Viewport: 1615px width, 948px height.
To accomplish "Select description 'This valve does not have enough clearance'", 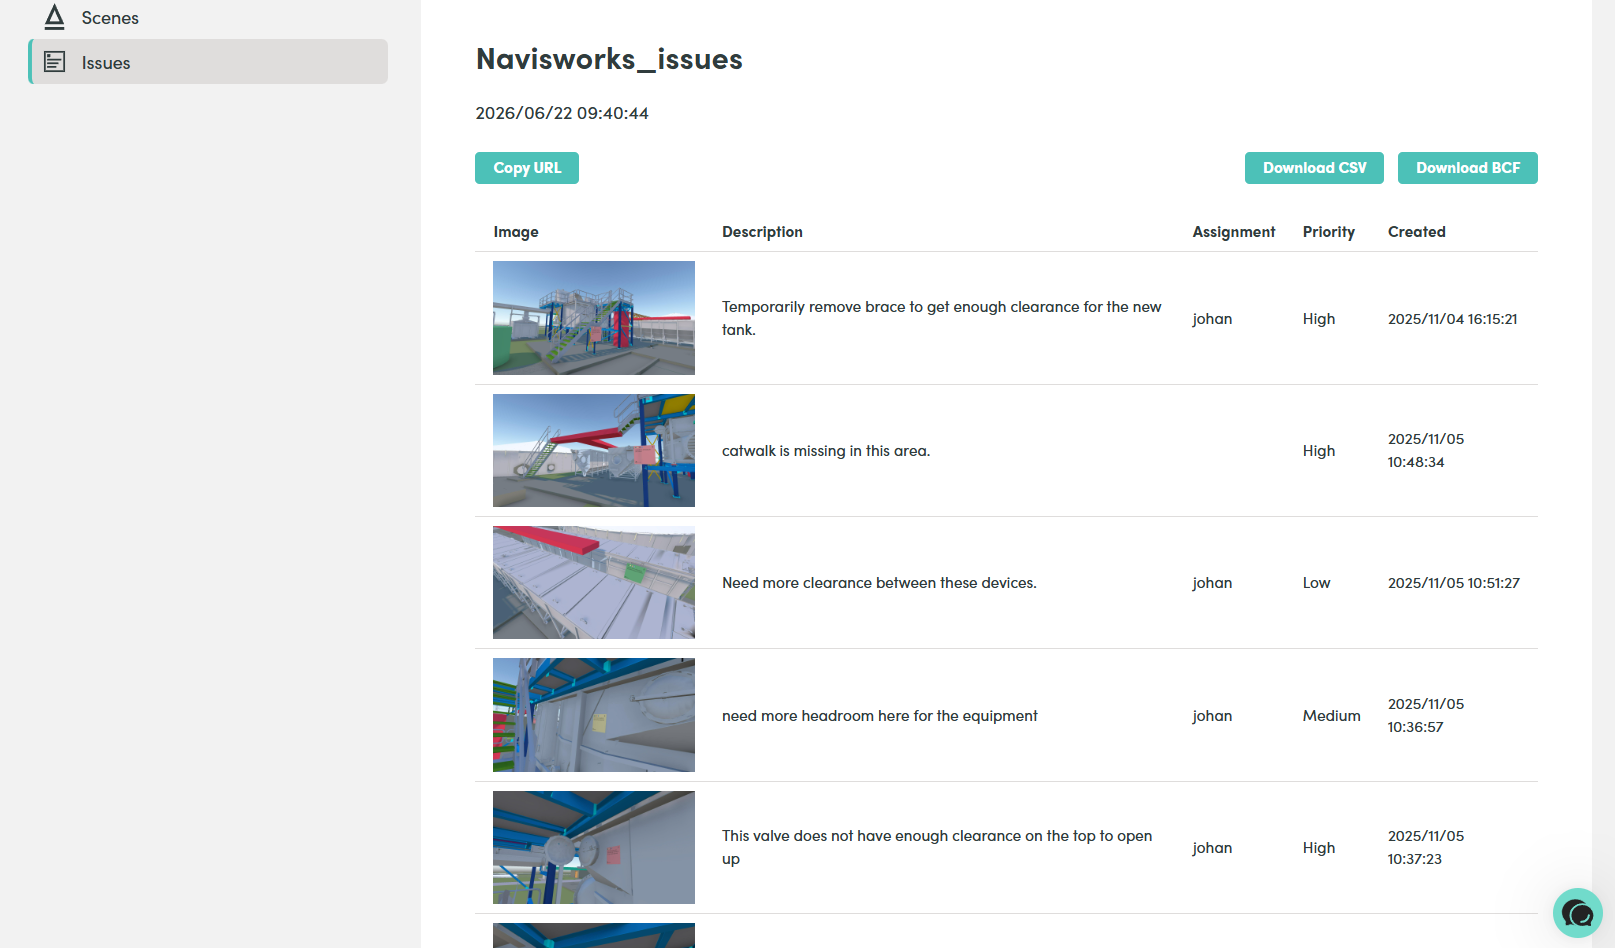I will coord(937,847).
